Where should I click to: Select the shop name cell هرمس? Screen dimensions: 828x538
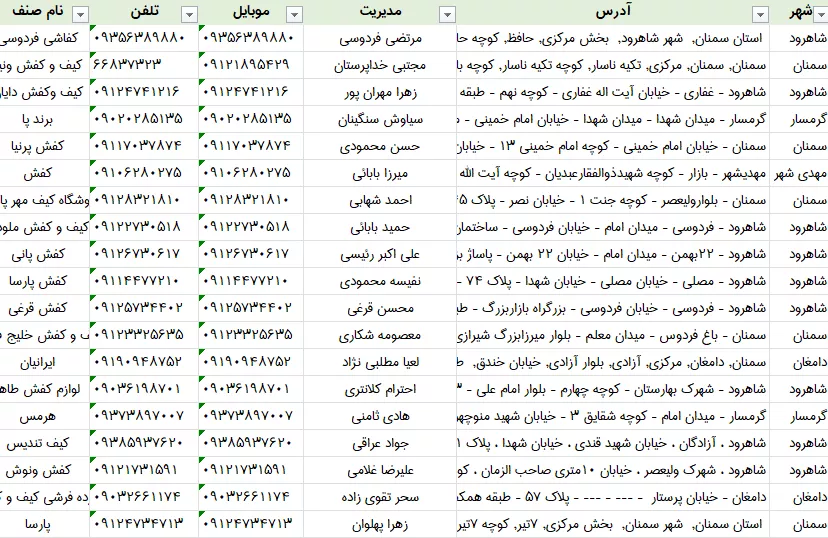click(45, 416)
